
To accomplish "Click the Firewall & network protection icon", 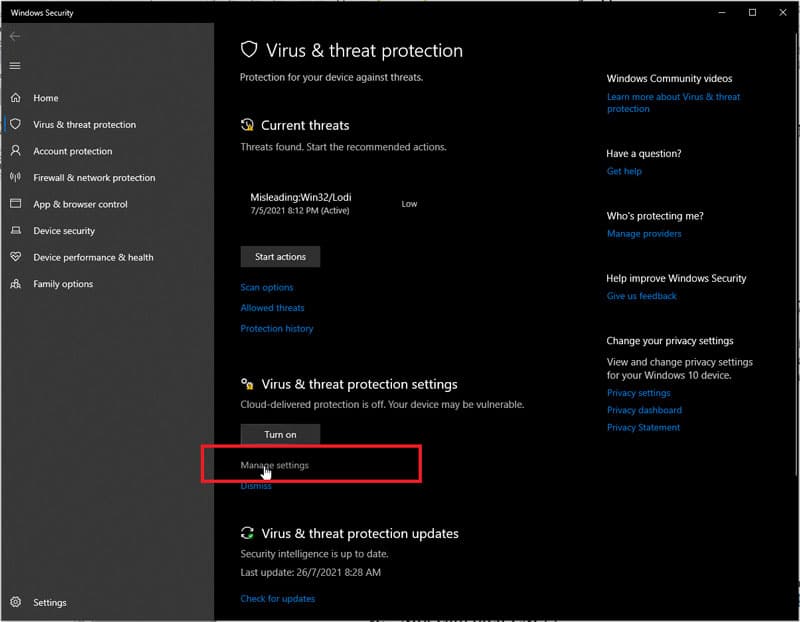I will tap(15, 178).
